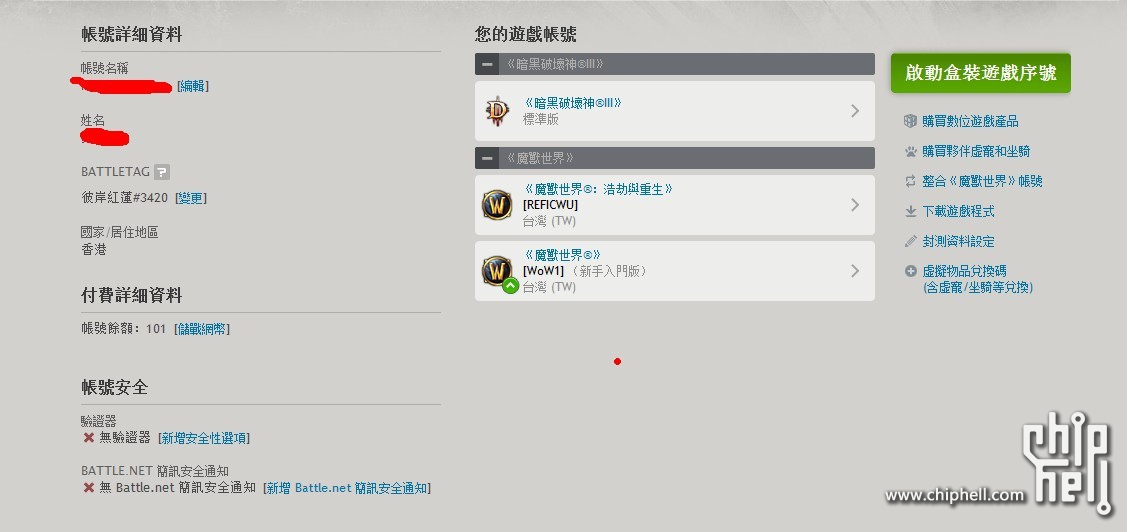Click the pencil icon next to 封測資料設定
Viewport: 1127px width, 532px height.
[x=911, y=242]
